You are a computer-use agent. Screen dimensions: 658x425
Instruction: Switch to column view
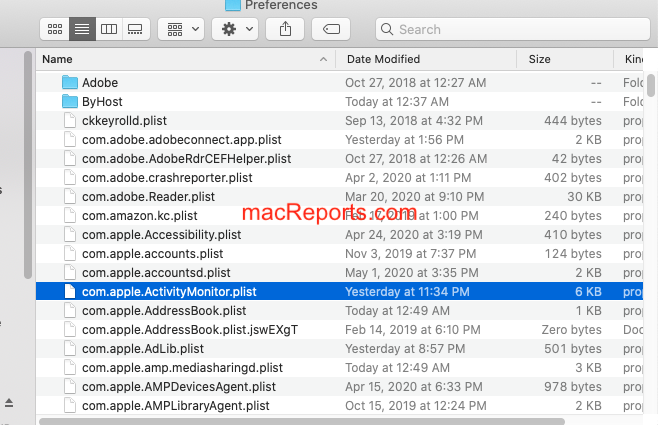tap(109, 29)
